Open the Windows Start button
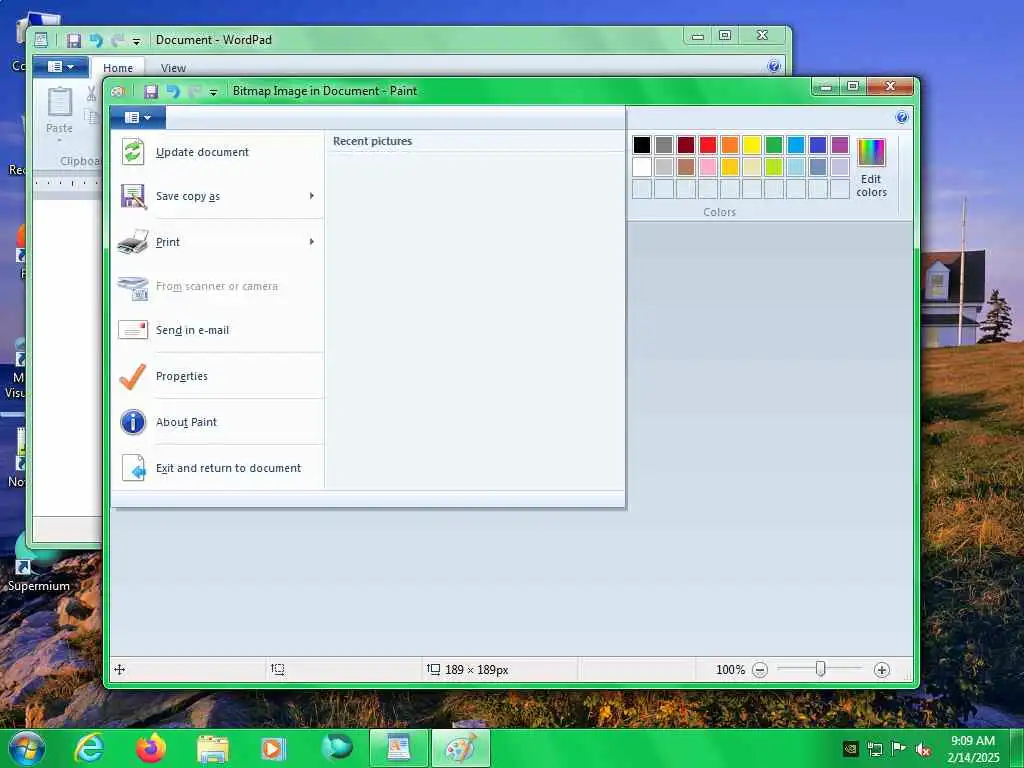This screenshot has width=1024, height=768. [27, 748]
